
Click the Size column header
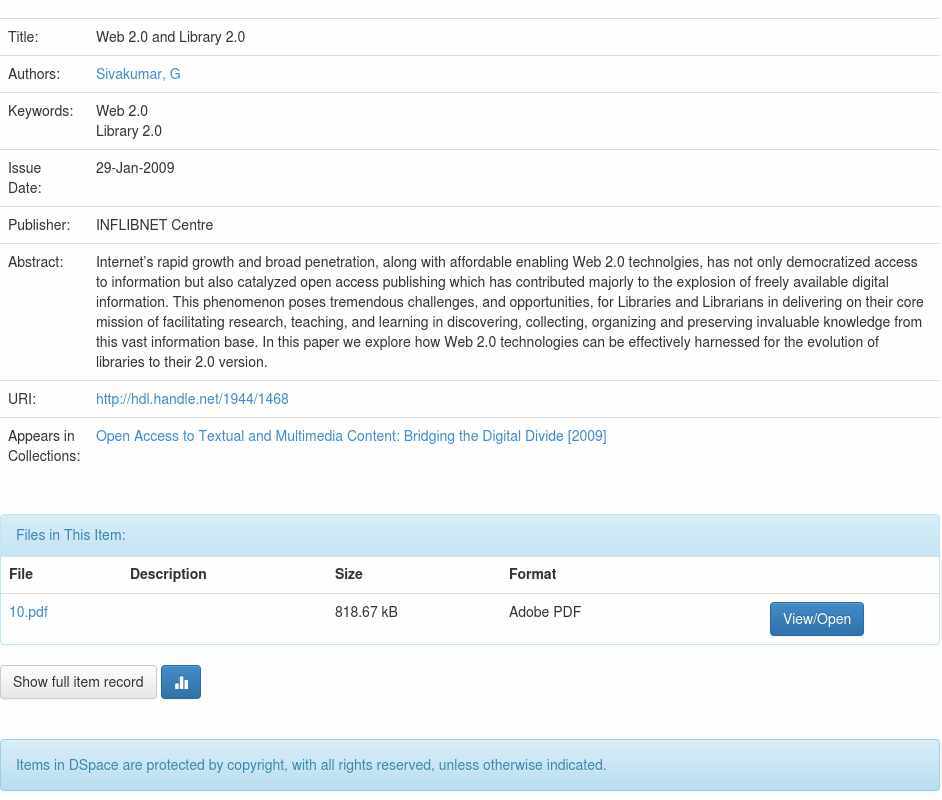(349, 574)
